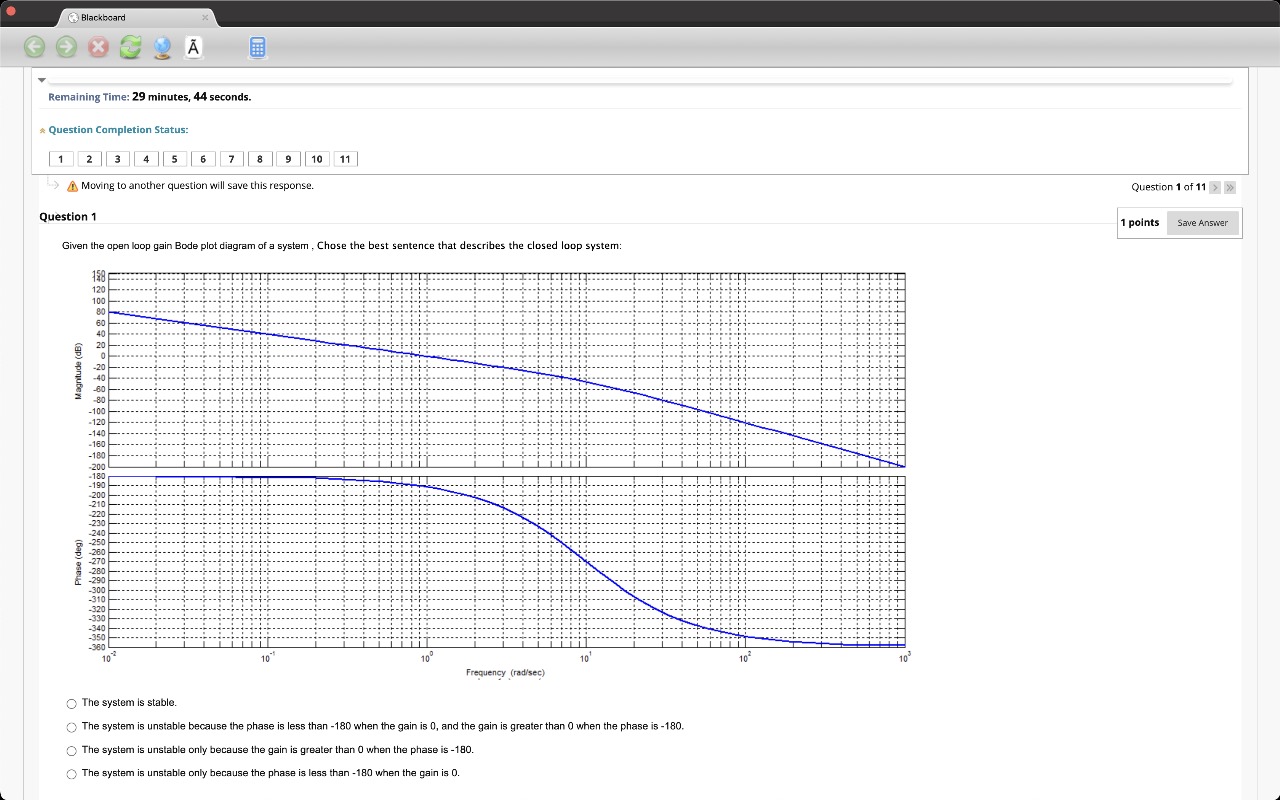The height and width of the screenshot is (800, 1280).
Task: Open question 11 from the completion status bar
Action: [x=345, y=158]
